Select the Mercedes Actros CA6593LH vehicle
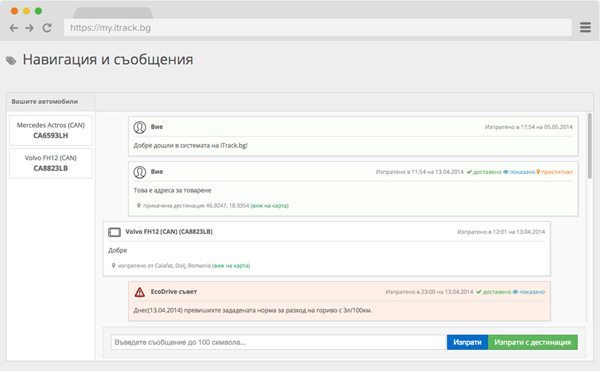This screenshot has height=371, width=600. tap(51, 130)
